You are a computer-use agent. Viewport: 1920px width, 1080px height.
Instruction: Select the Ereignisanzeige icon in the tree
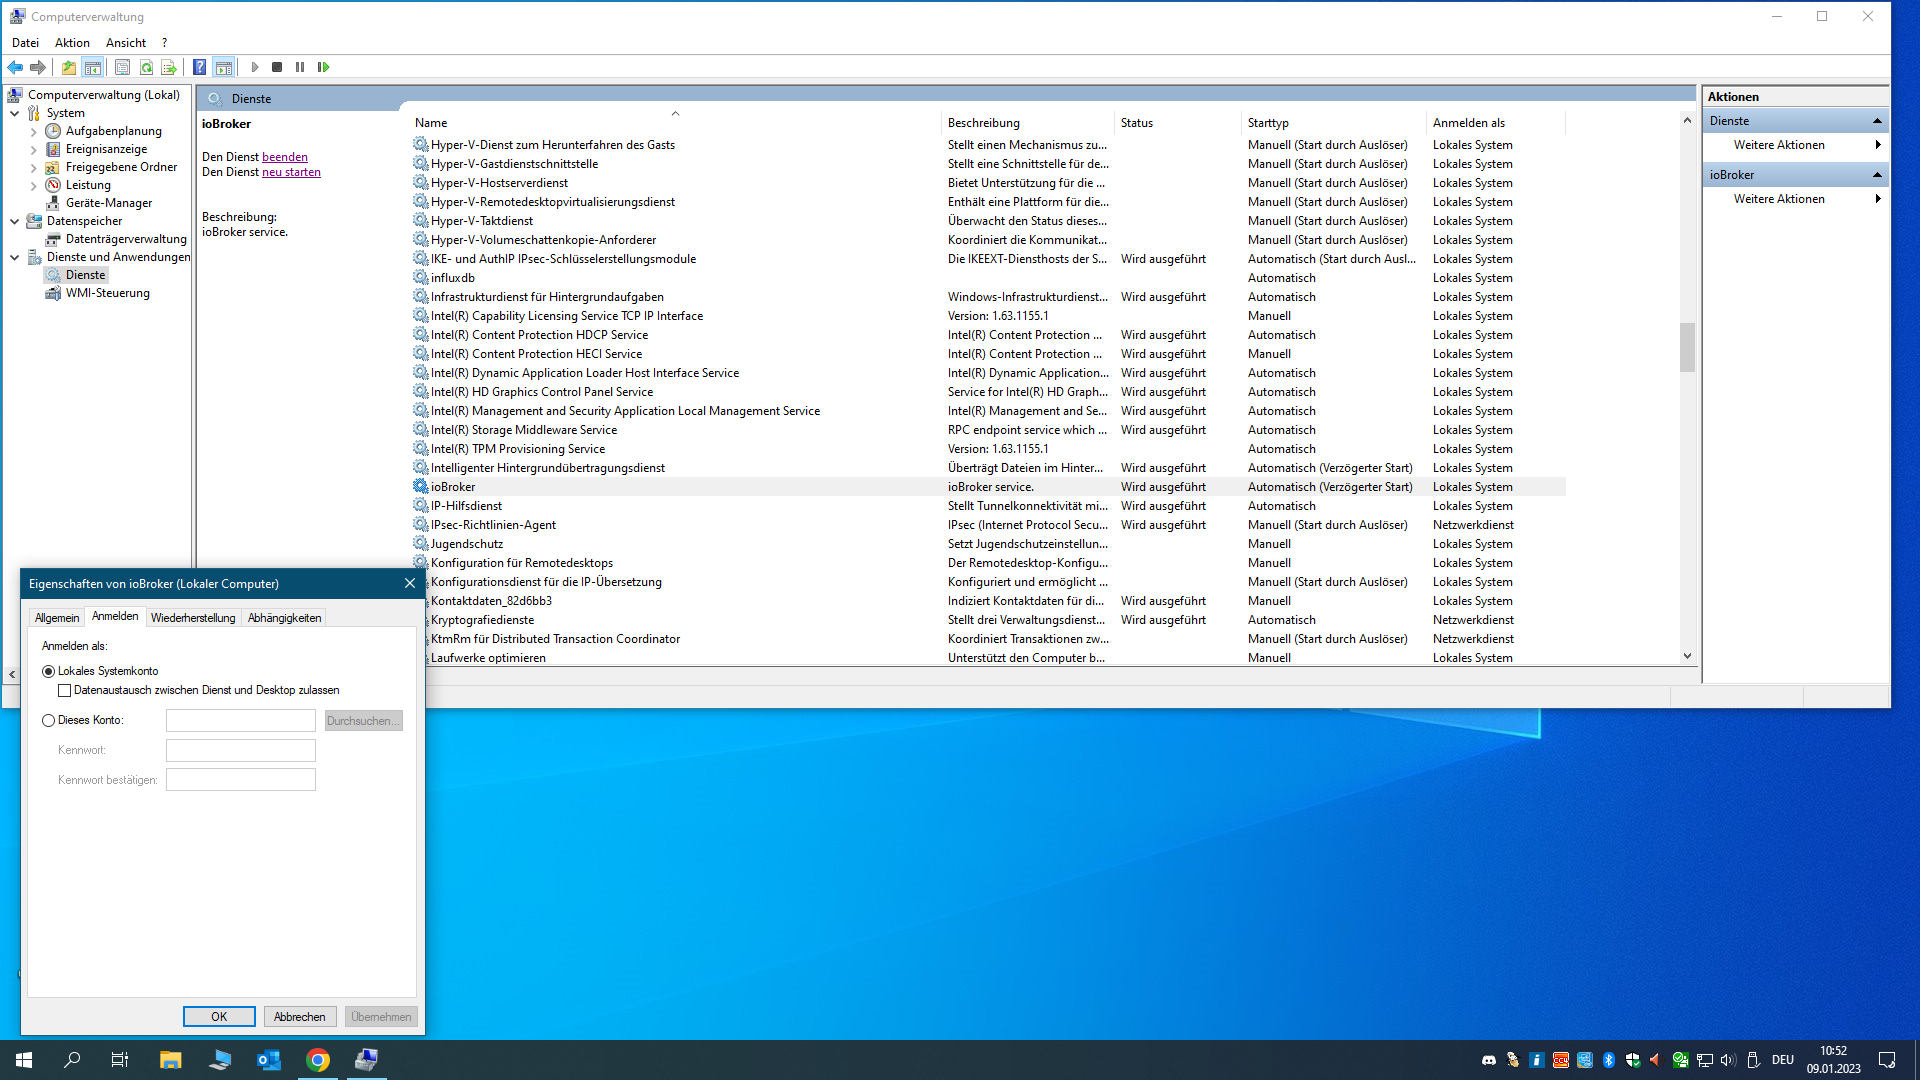click(53, 149)
